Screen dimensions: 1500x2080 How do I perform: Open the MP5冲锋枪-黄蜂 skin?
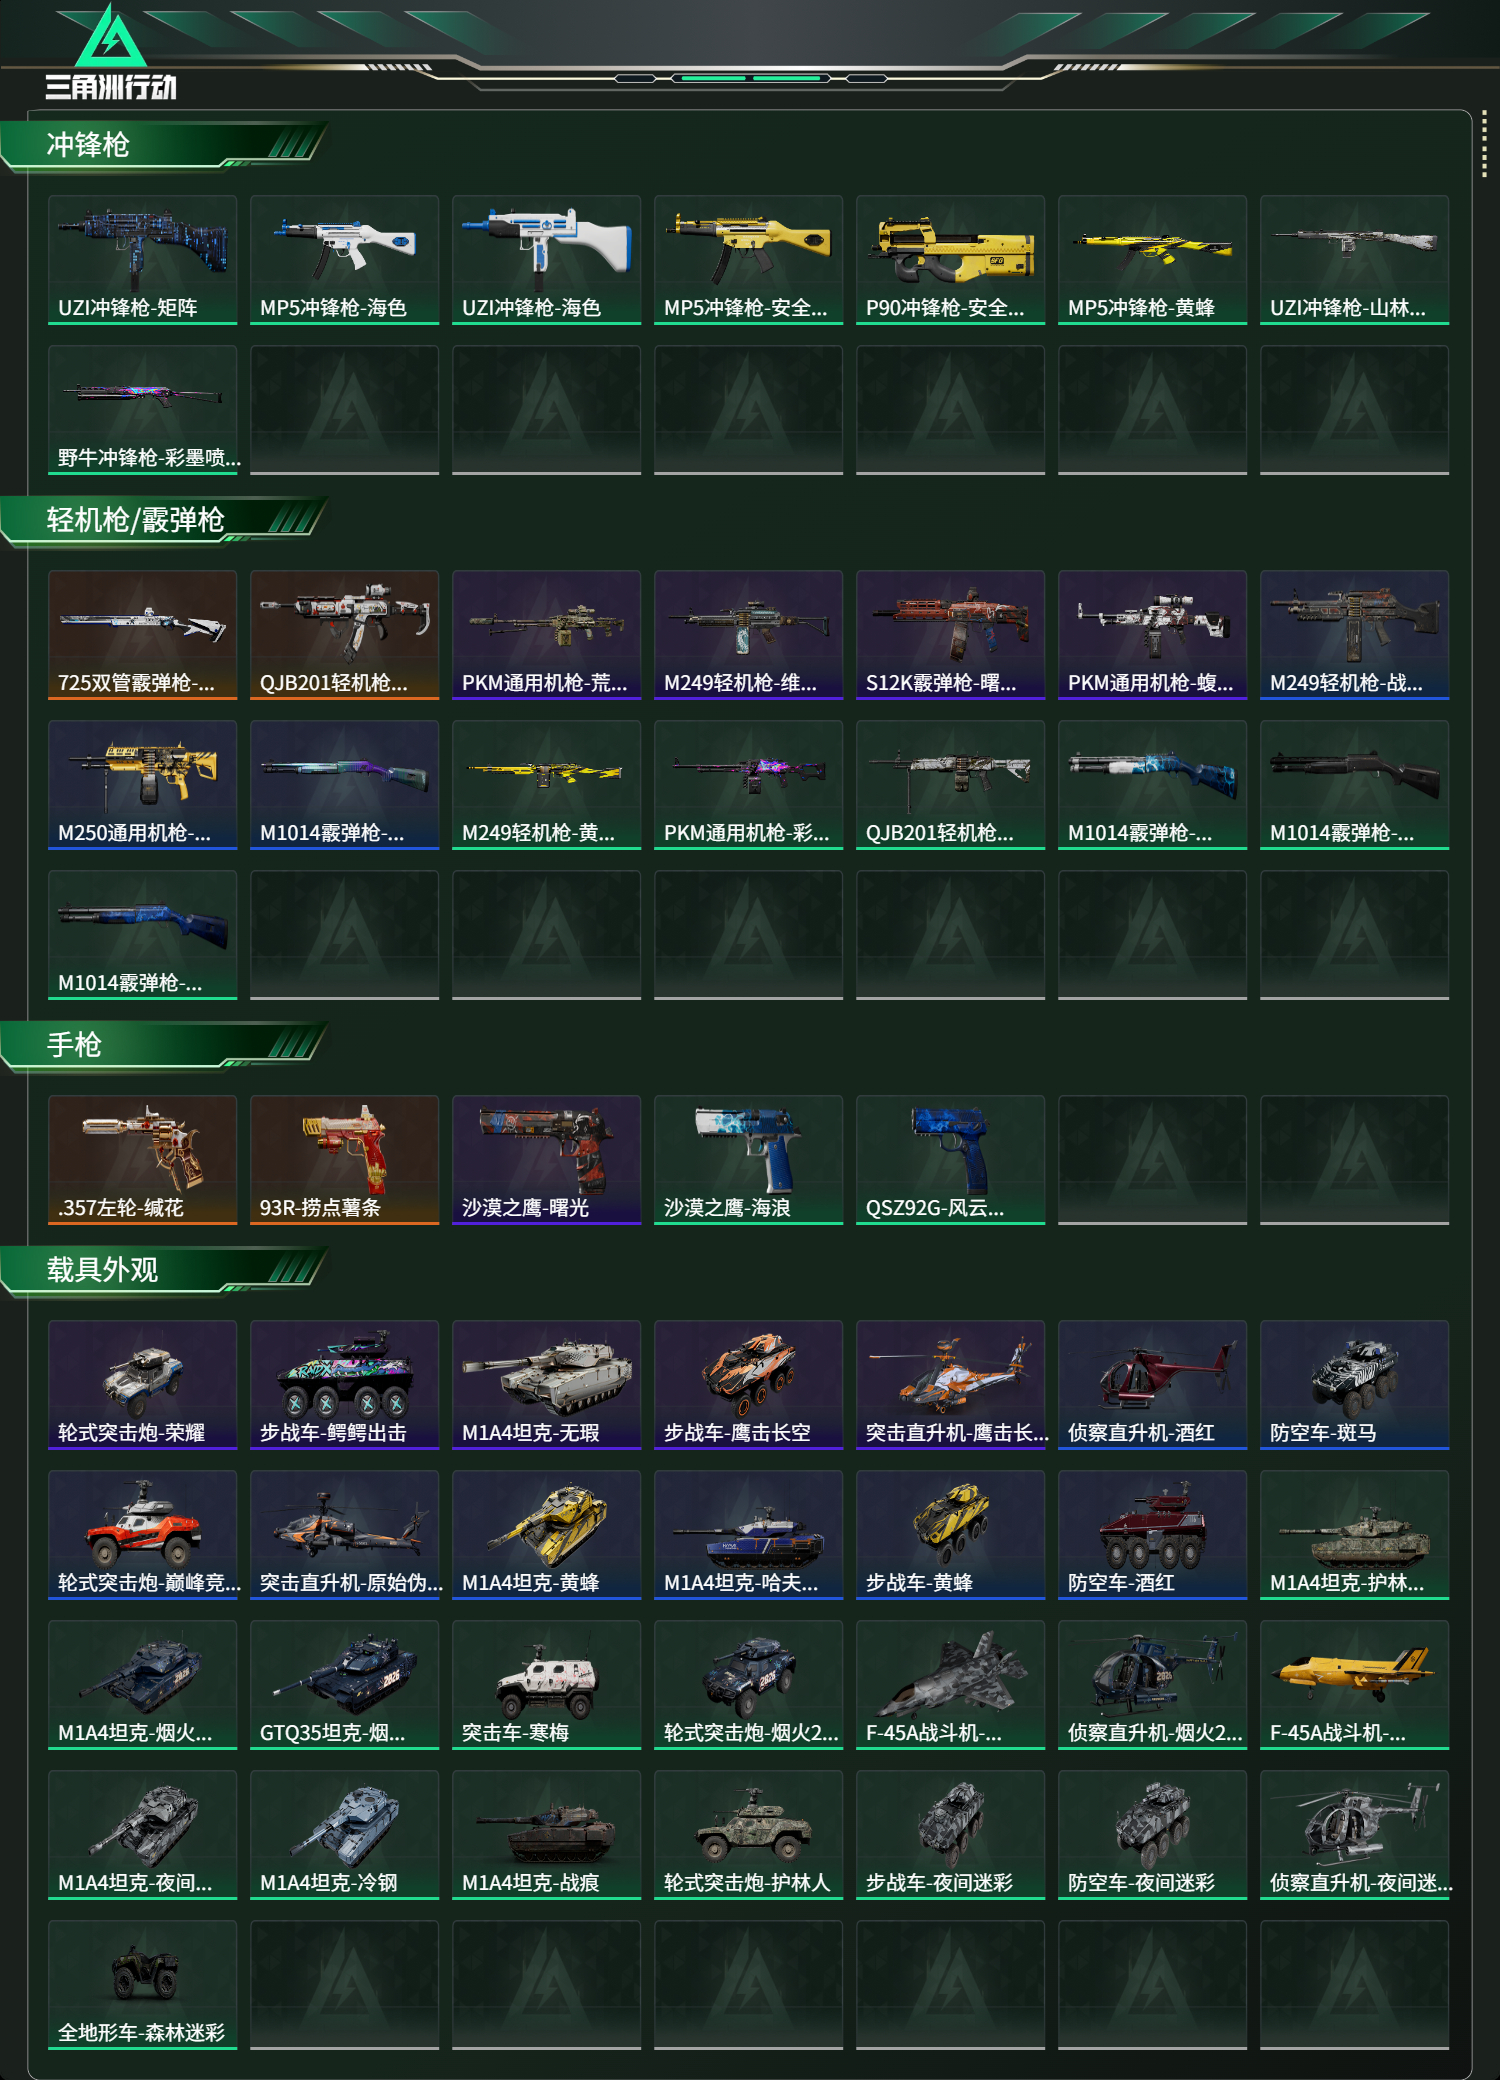pos(1153,260)
